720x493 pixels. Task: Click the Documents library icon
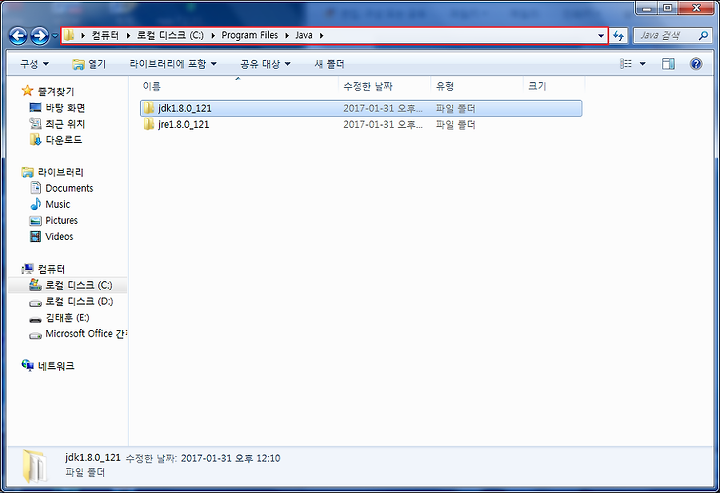click(x=35, y=188)
